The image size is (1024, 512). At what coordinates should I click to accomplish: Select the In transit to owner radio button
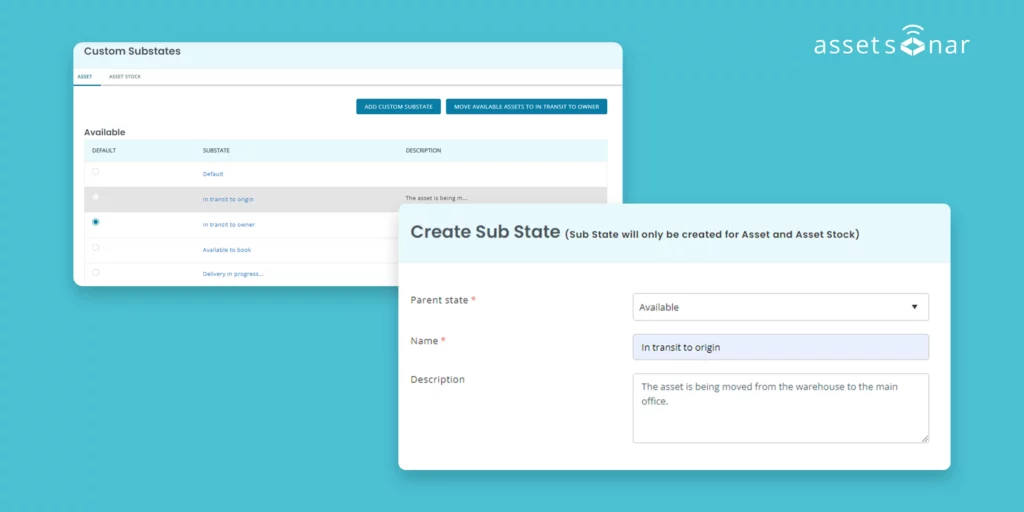pos(96,222)
